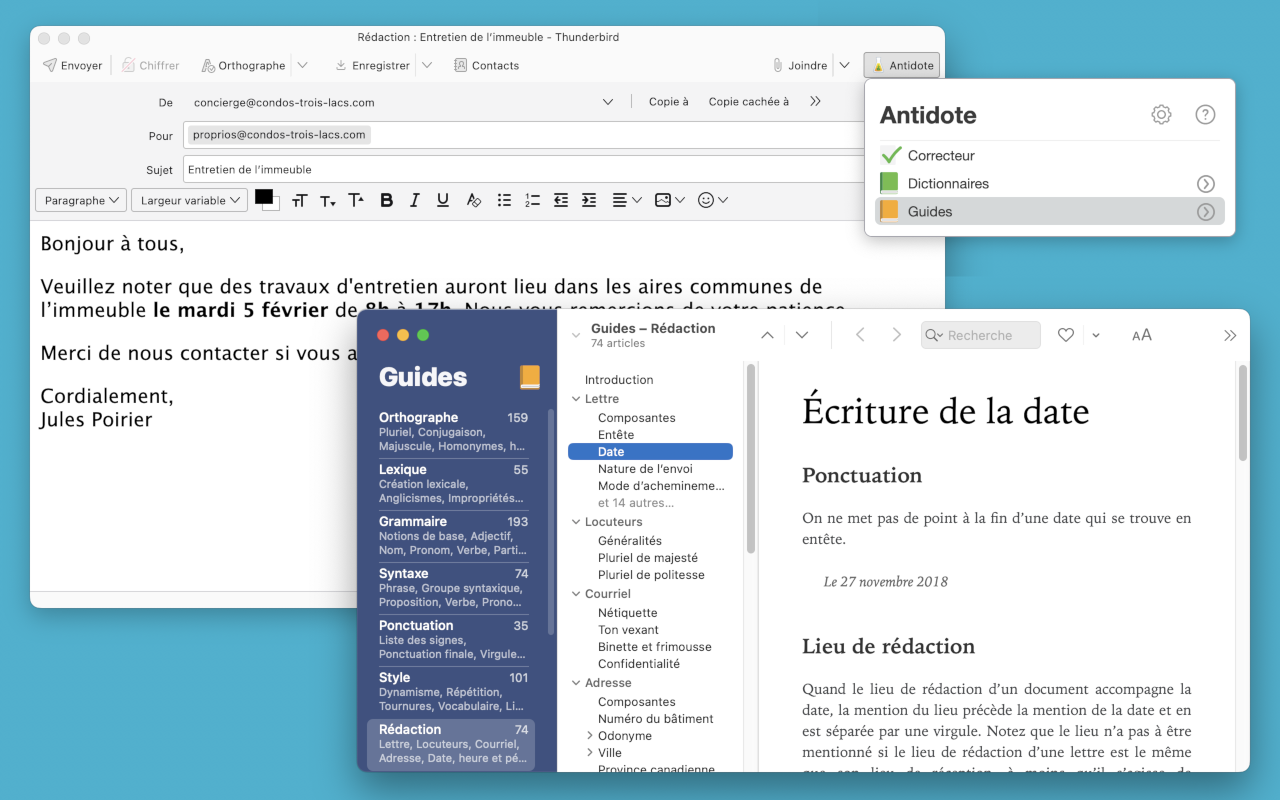The width and height of the screenshot is (1280, 800).
Task: Click the Guides toolbar overflow chevrons
Action: tap(1230, 335)
